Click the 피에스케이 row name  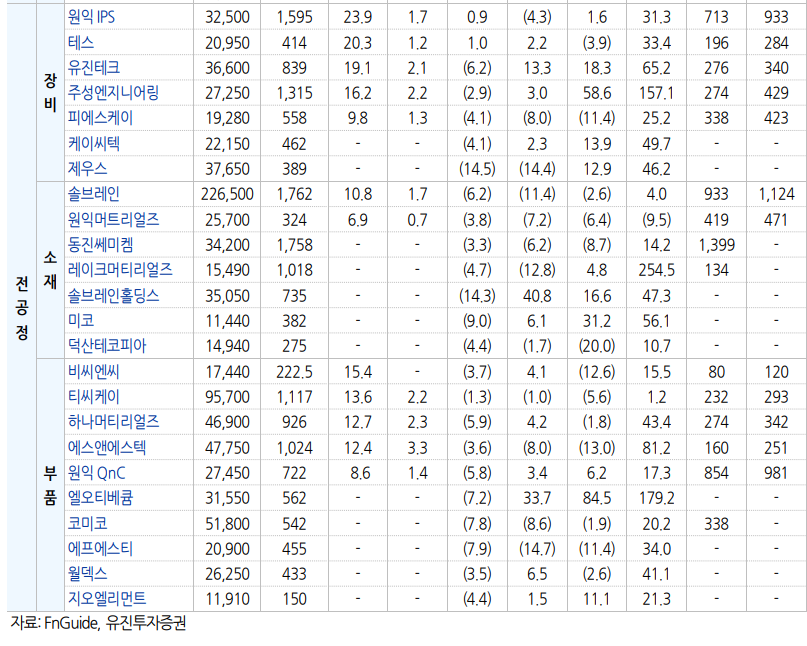pos(100,118)
